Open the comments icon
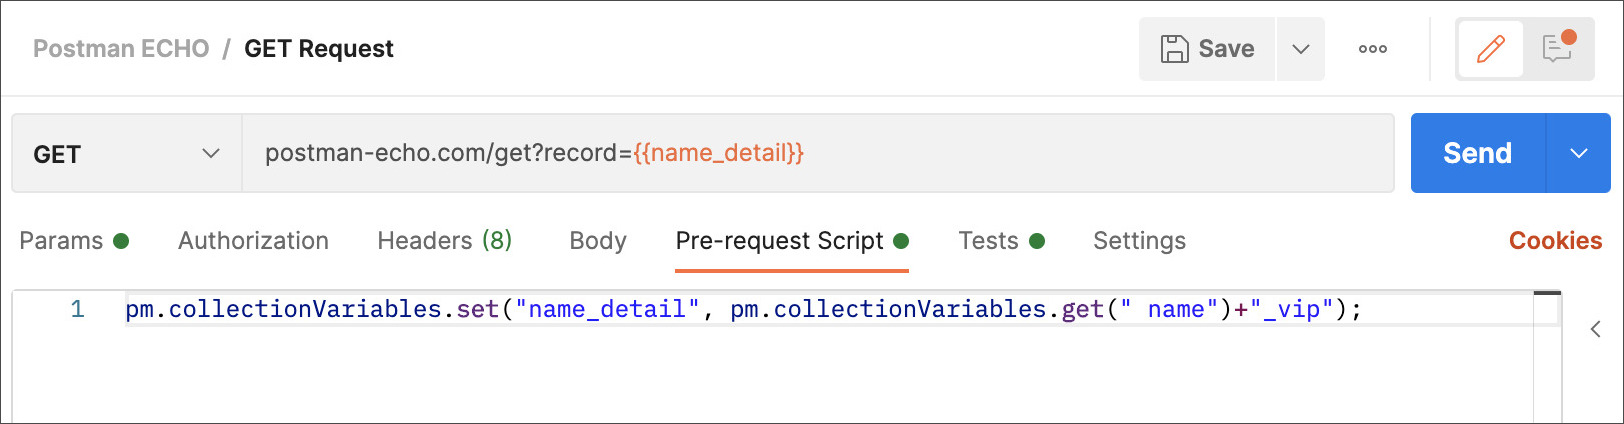This screenshot has height=424, width=1624. point(1558,49)
